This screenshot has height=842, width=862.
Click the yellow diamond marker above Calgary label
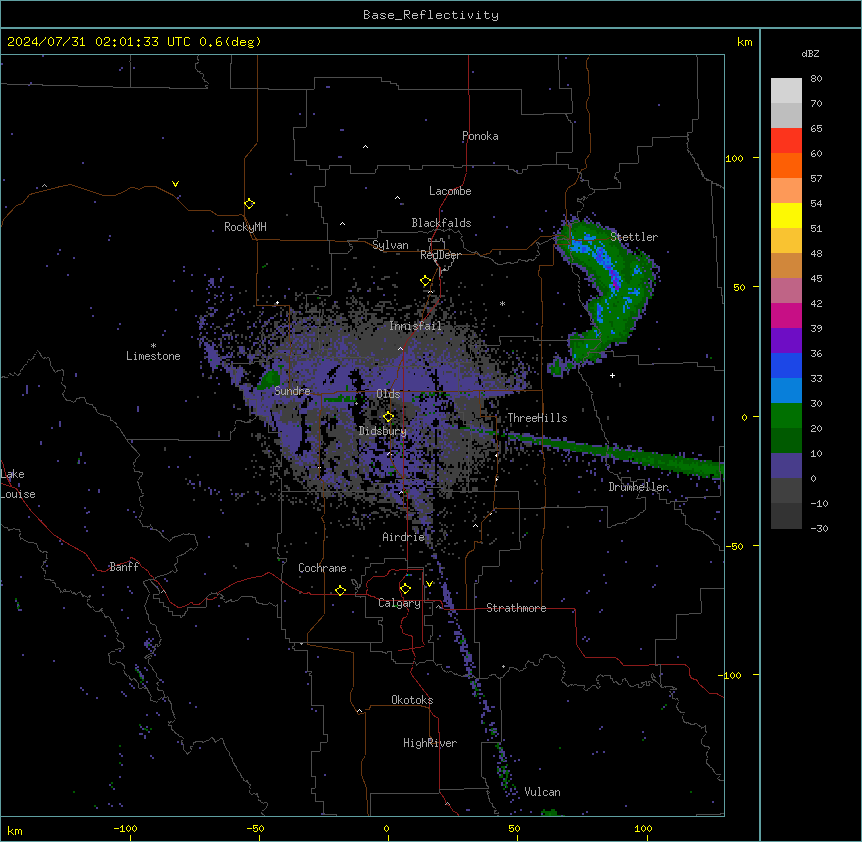405,589
